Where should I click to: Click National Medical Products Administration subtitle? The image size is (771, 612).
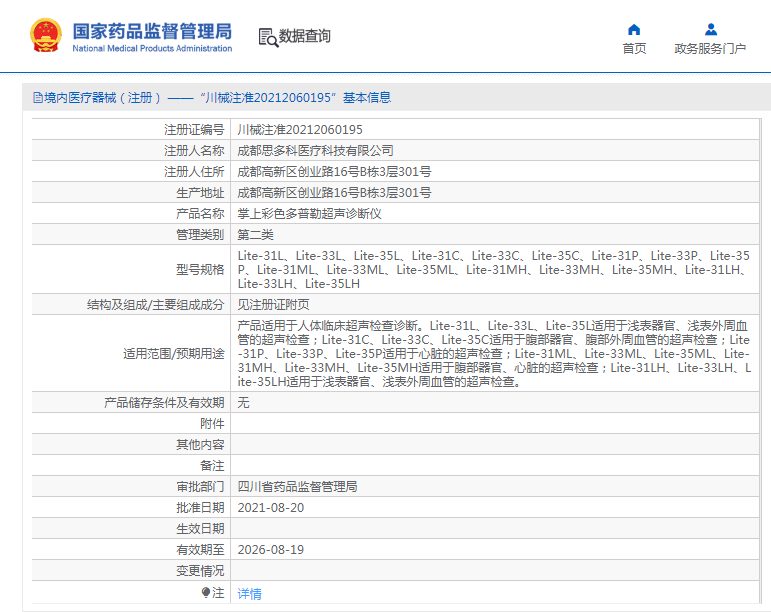click(x=152, y=48)
